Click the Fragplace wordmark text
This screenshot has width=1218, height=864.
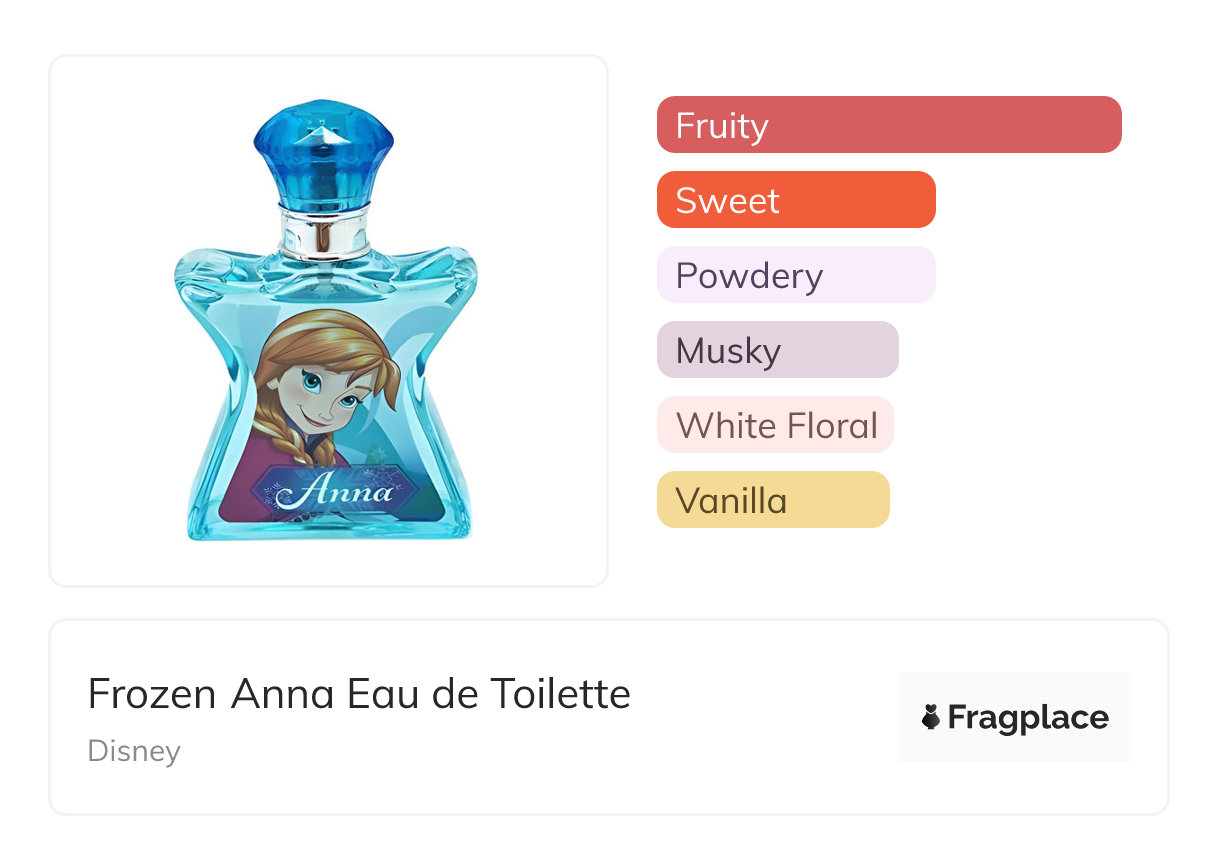pos(1028,717)
